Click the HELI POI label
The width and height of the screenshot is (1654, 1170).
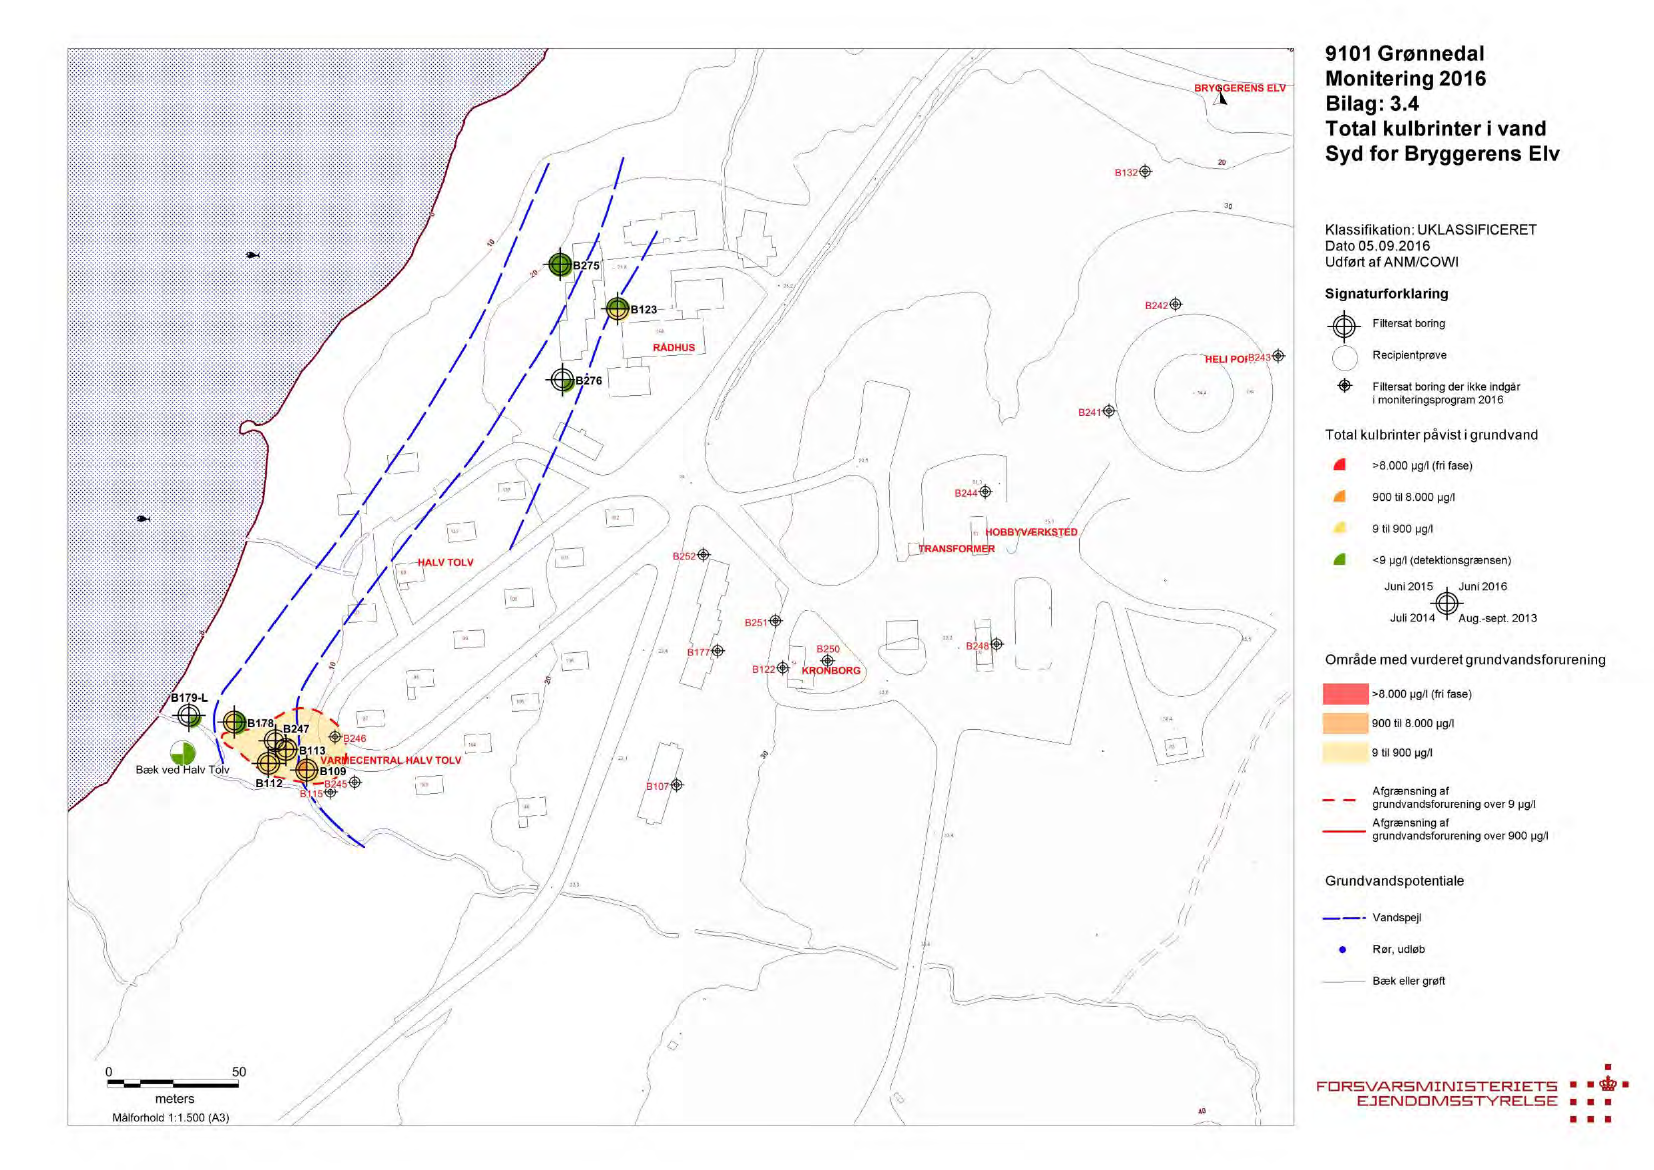pos(1226,359)
